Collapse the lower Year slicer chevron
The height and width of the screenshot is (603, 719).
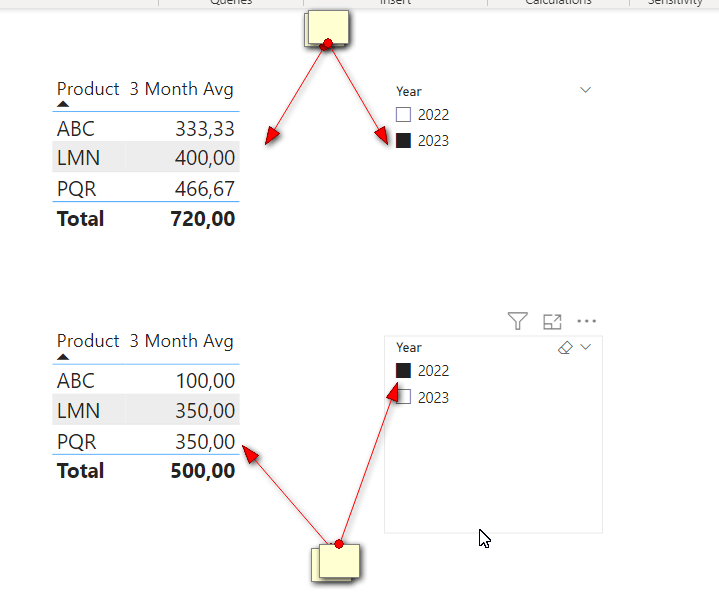pos(586,347)
